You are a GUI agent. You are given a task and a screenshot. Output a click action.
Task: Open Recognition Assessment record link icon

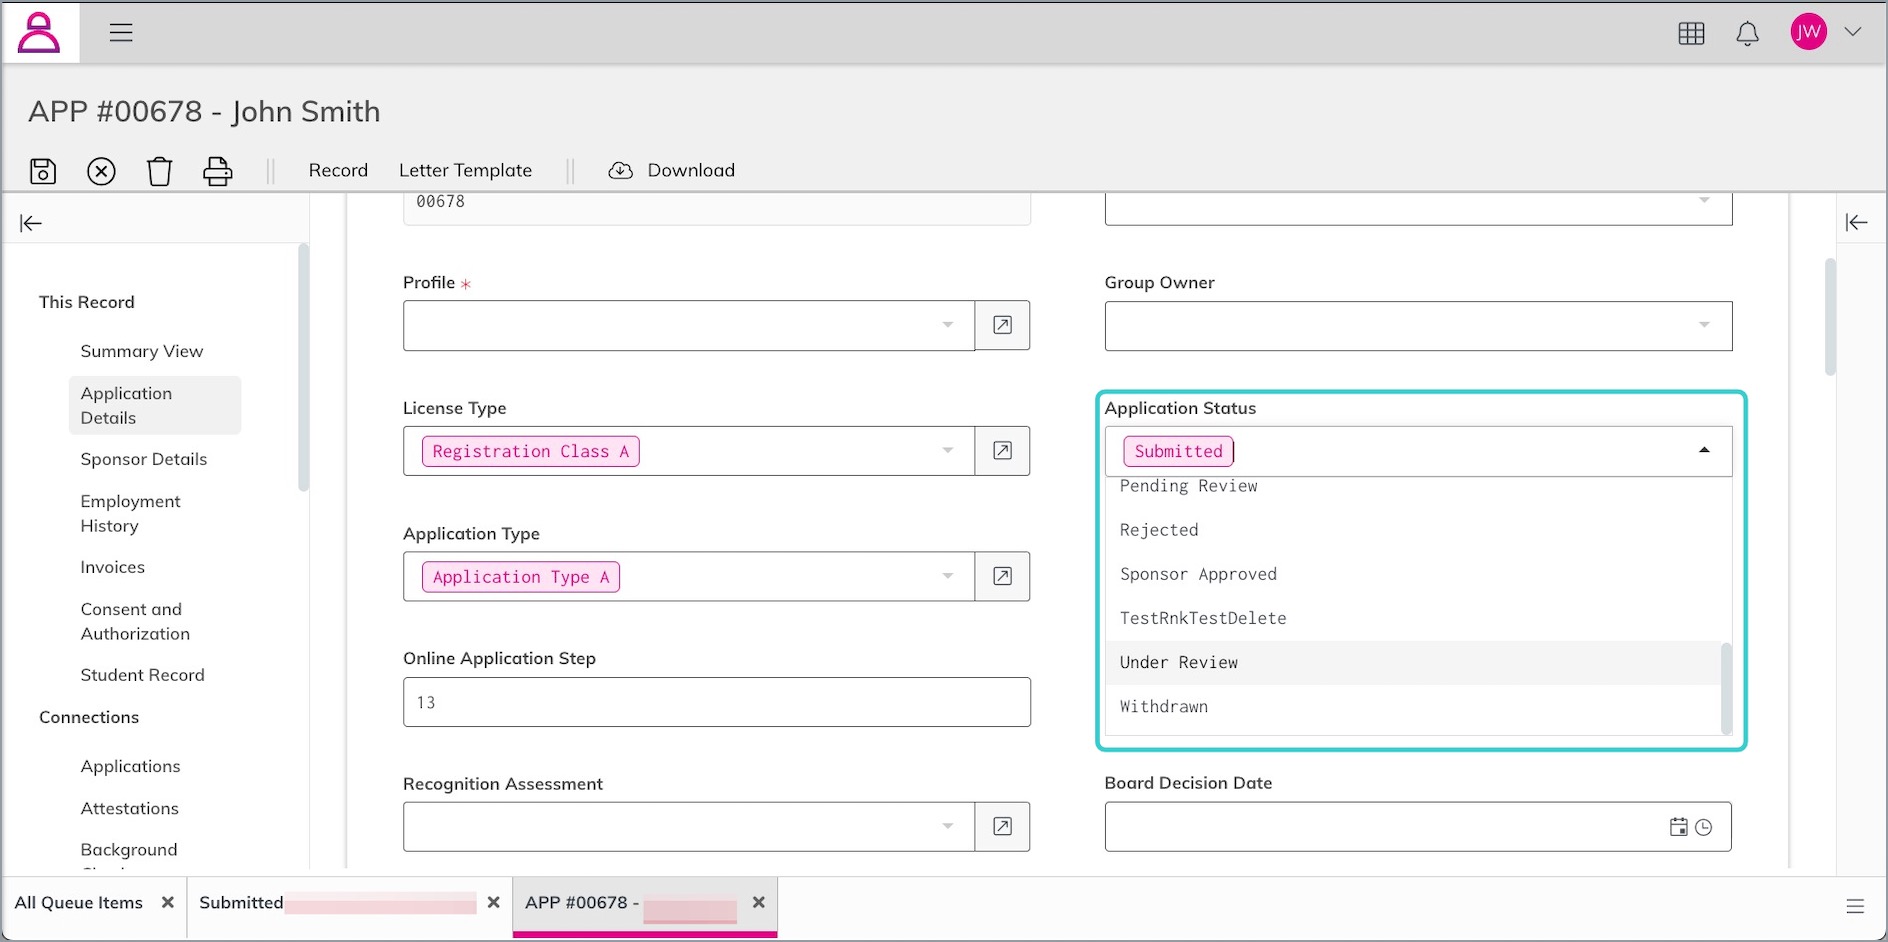(x=1002, y=827)
